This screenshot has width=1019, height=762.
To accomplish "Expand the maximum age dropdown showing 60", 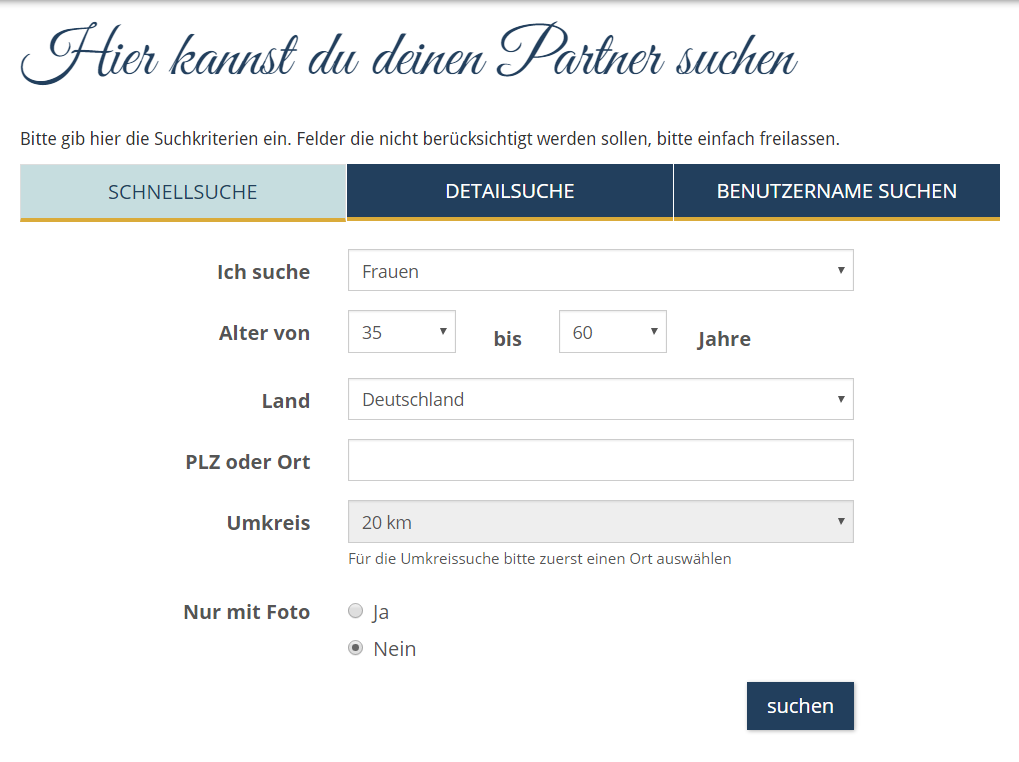I will click(x=612, y=332).
